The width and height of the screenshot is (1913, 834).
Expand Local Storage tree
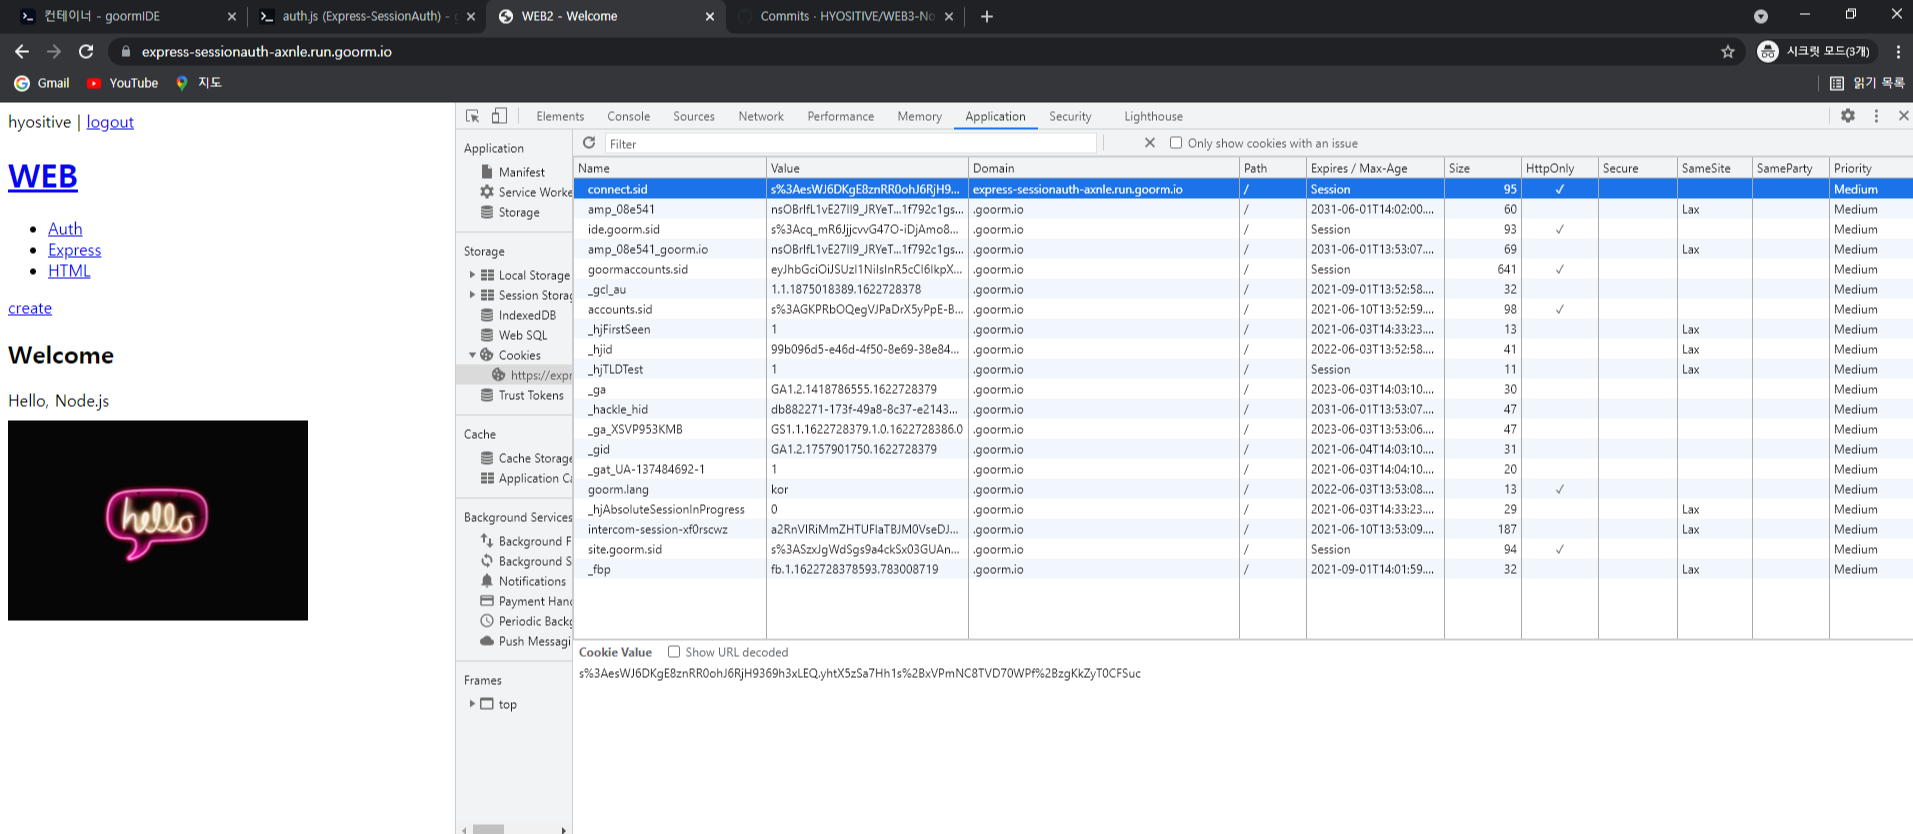pos(472,275)
